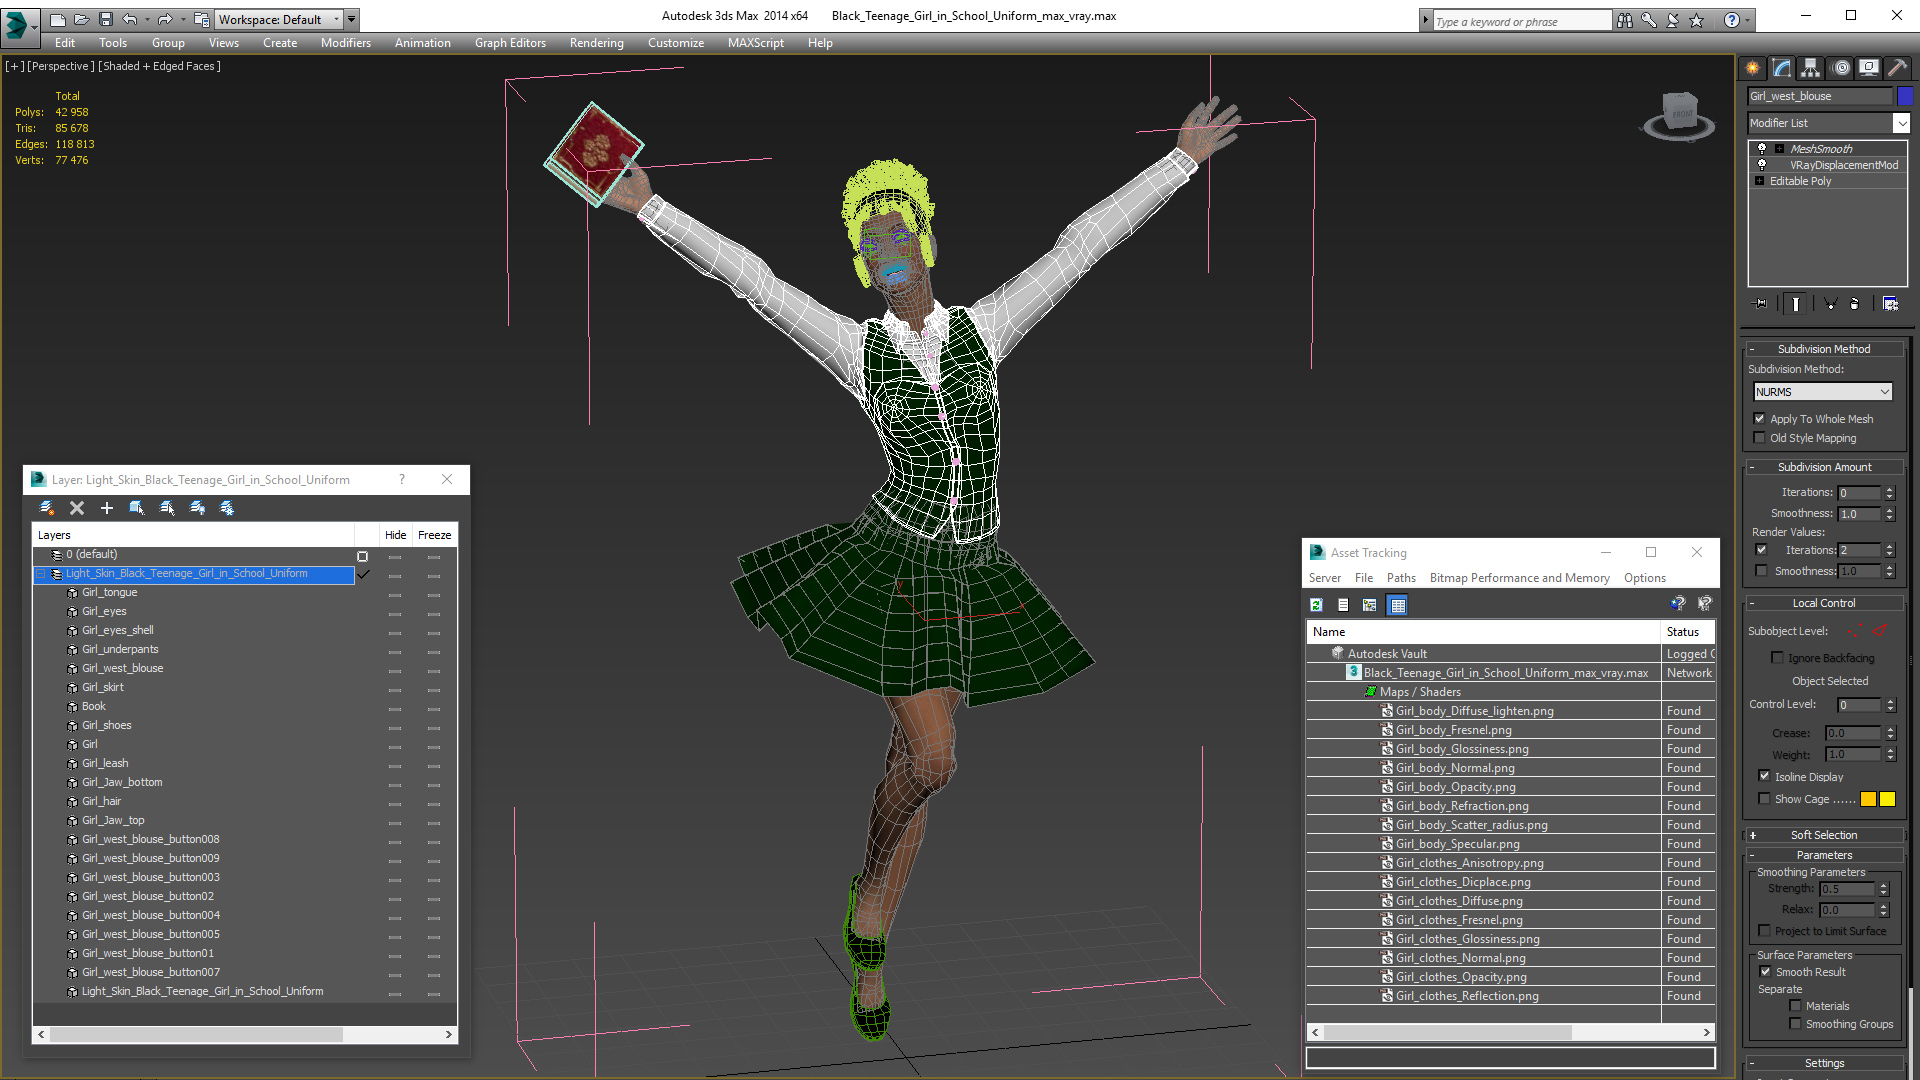Viewport: 1920px width, 1080px height.
Task: Click the Perspective viewport label
Action: pos(61,66)
